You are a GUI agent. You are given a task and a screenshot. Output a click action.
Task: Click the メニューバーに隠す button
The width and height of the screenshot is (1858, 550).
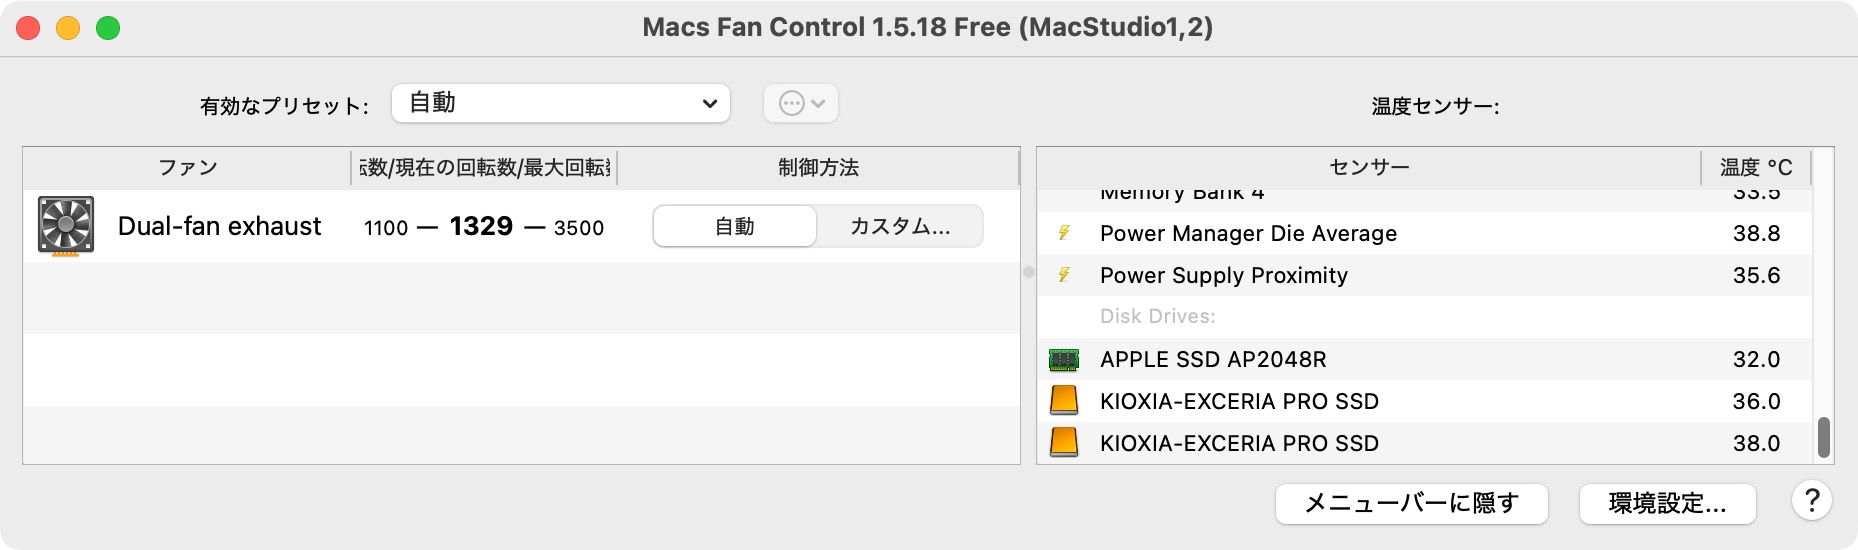point(1411,503)
